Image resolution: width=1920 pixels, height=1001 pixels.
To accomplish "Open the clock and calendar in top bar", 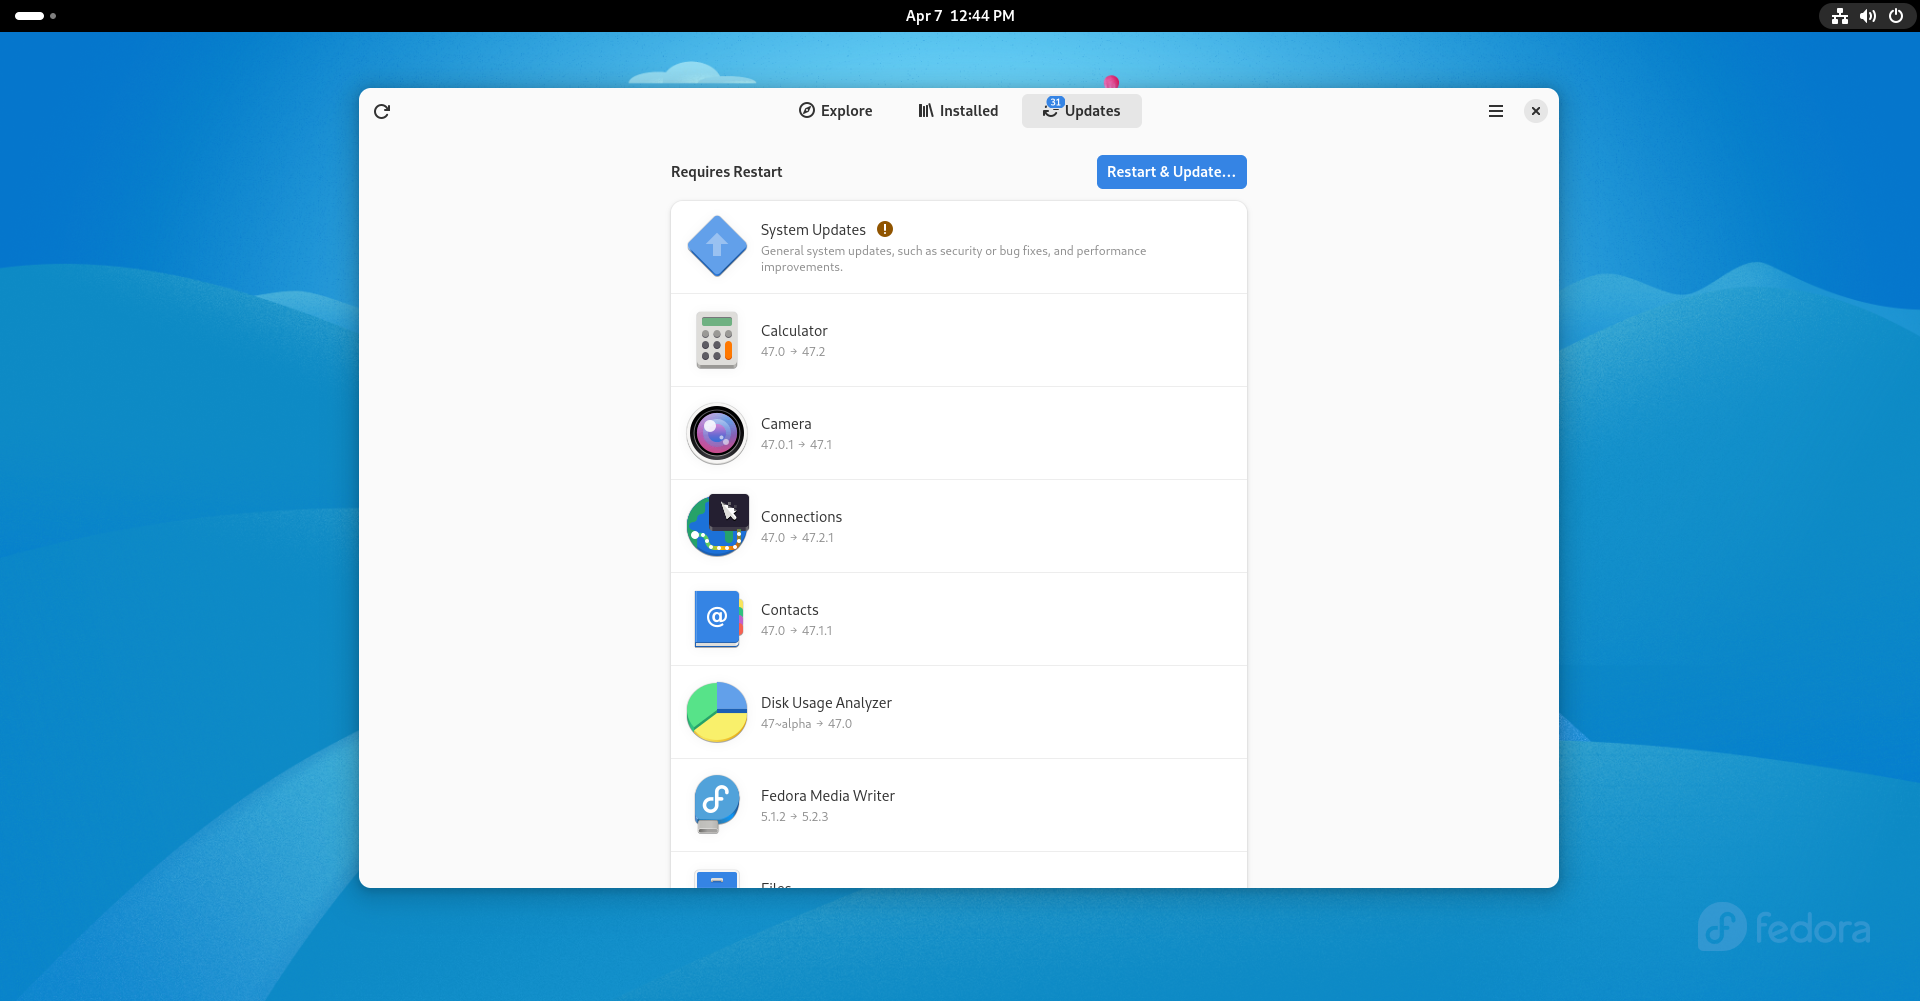I will [960, 16].
